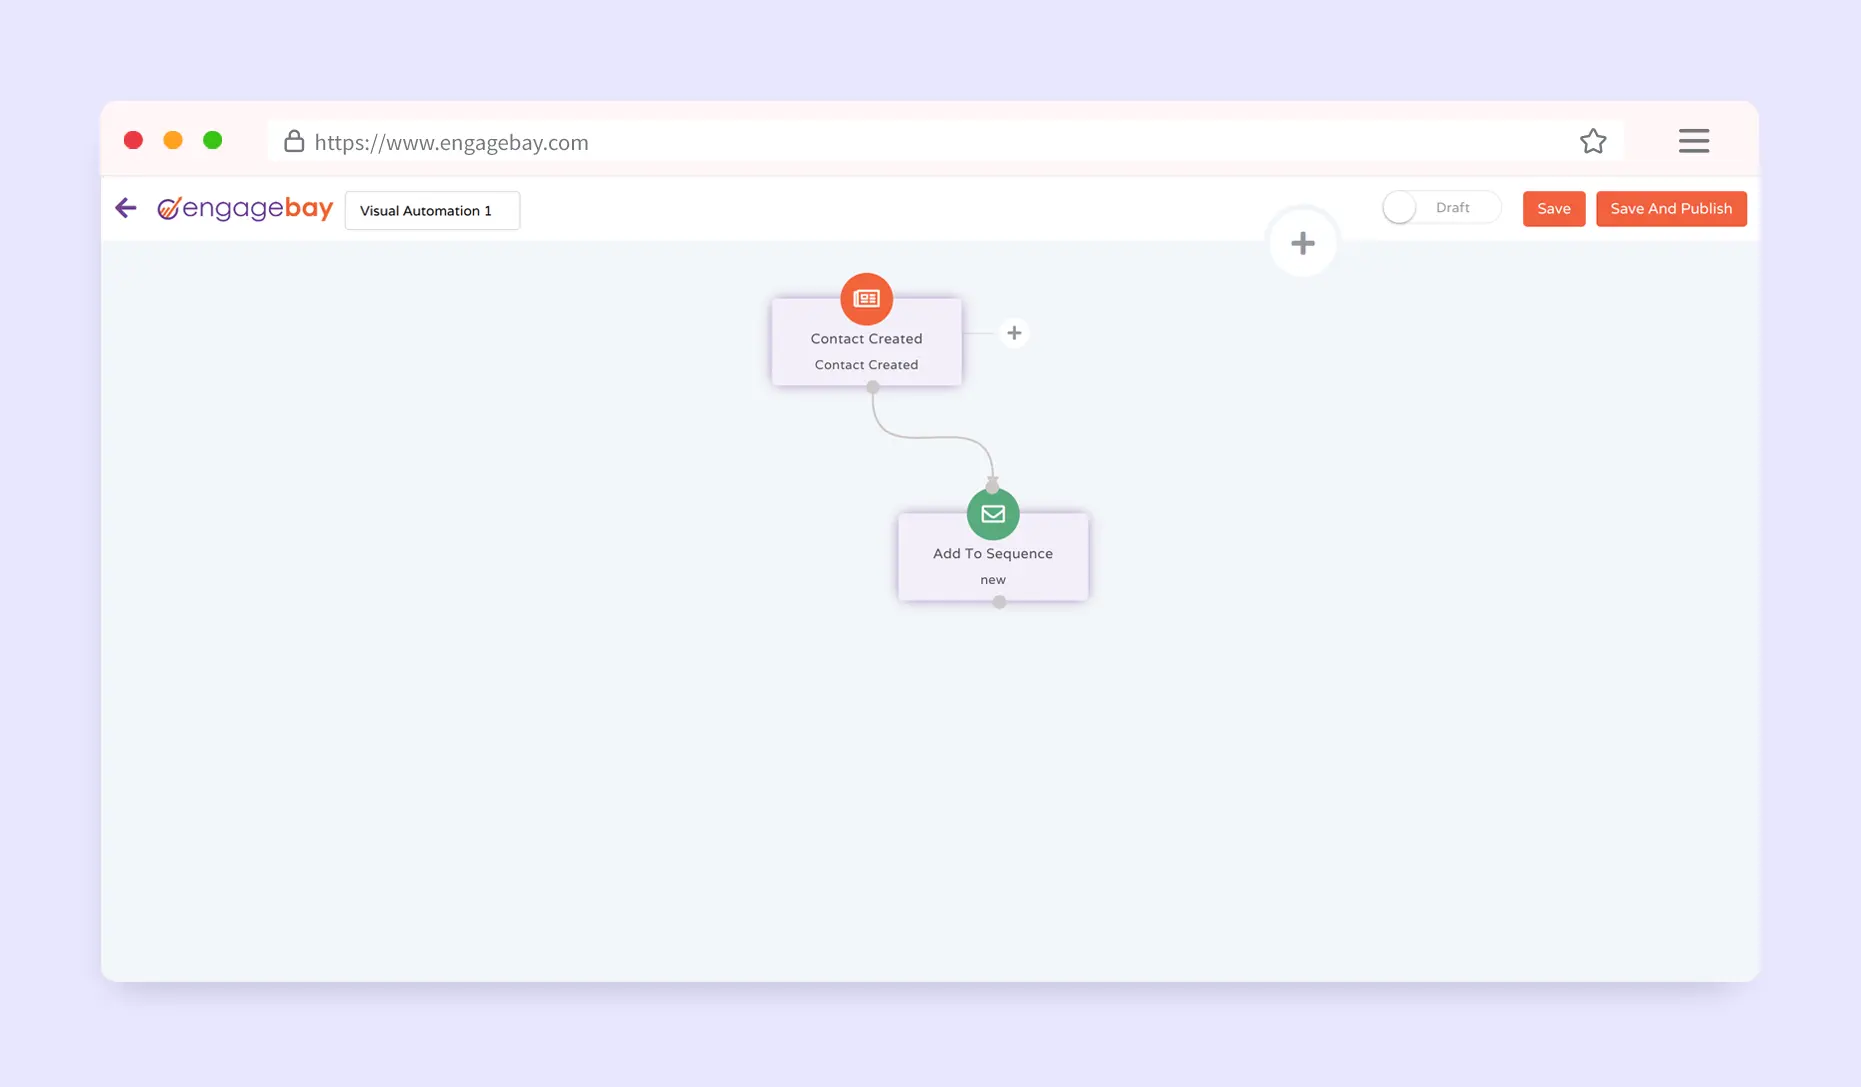Click Add To Sequence bottom output dot
1861x1087 pixels.
pos(999,602)
